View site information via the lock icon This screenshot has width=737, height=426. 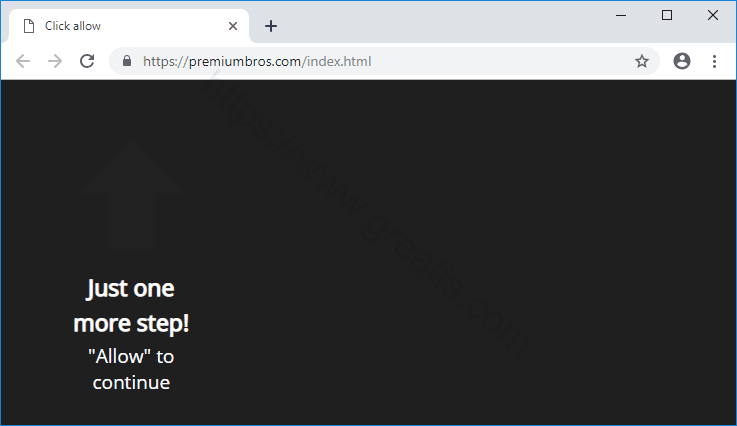click(x=127, y=61)
